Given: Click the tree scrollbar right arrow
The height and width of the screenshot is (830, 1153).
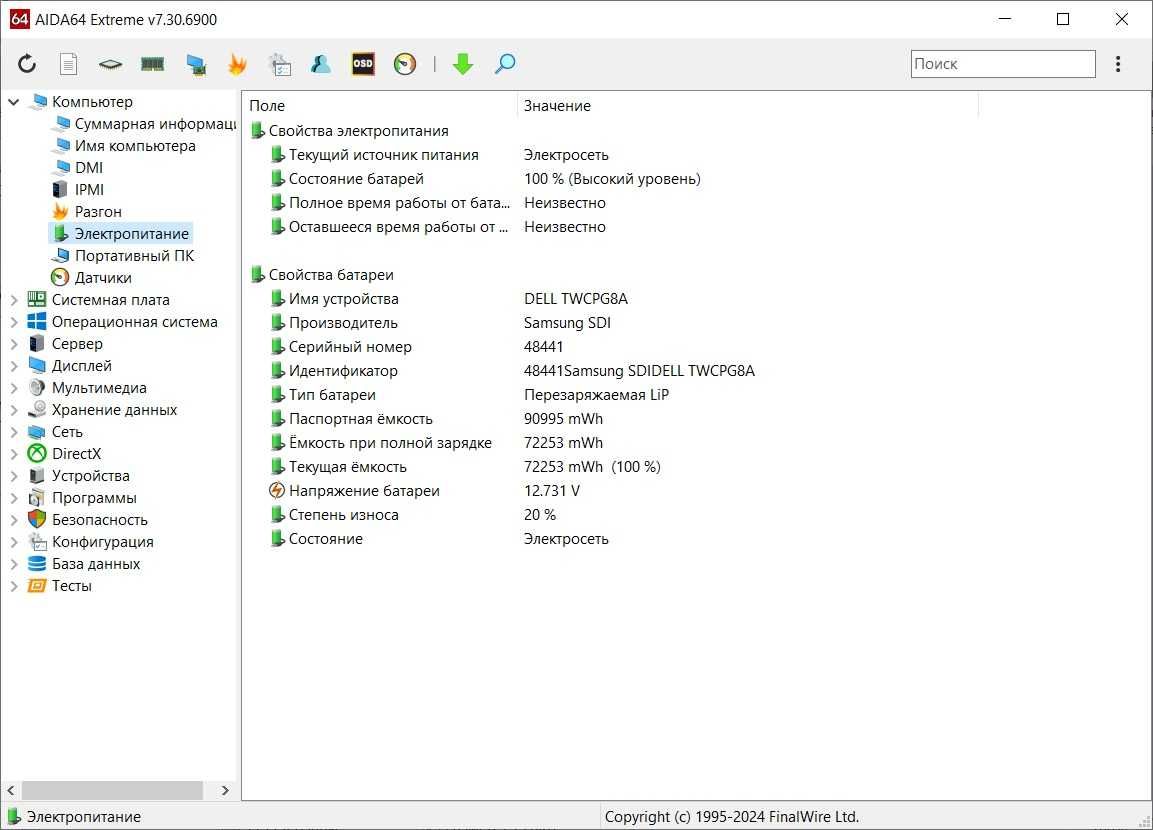Looking at the screenshot, I should tap(226, 790).
